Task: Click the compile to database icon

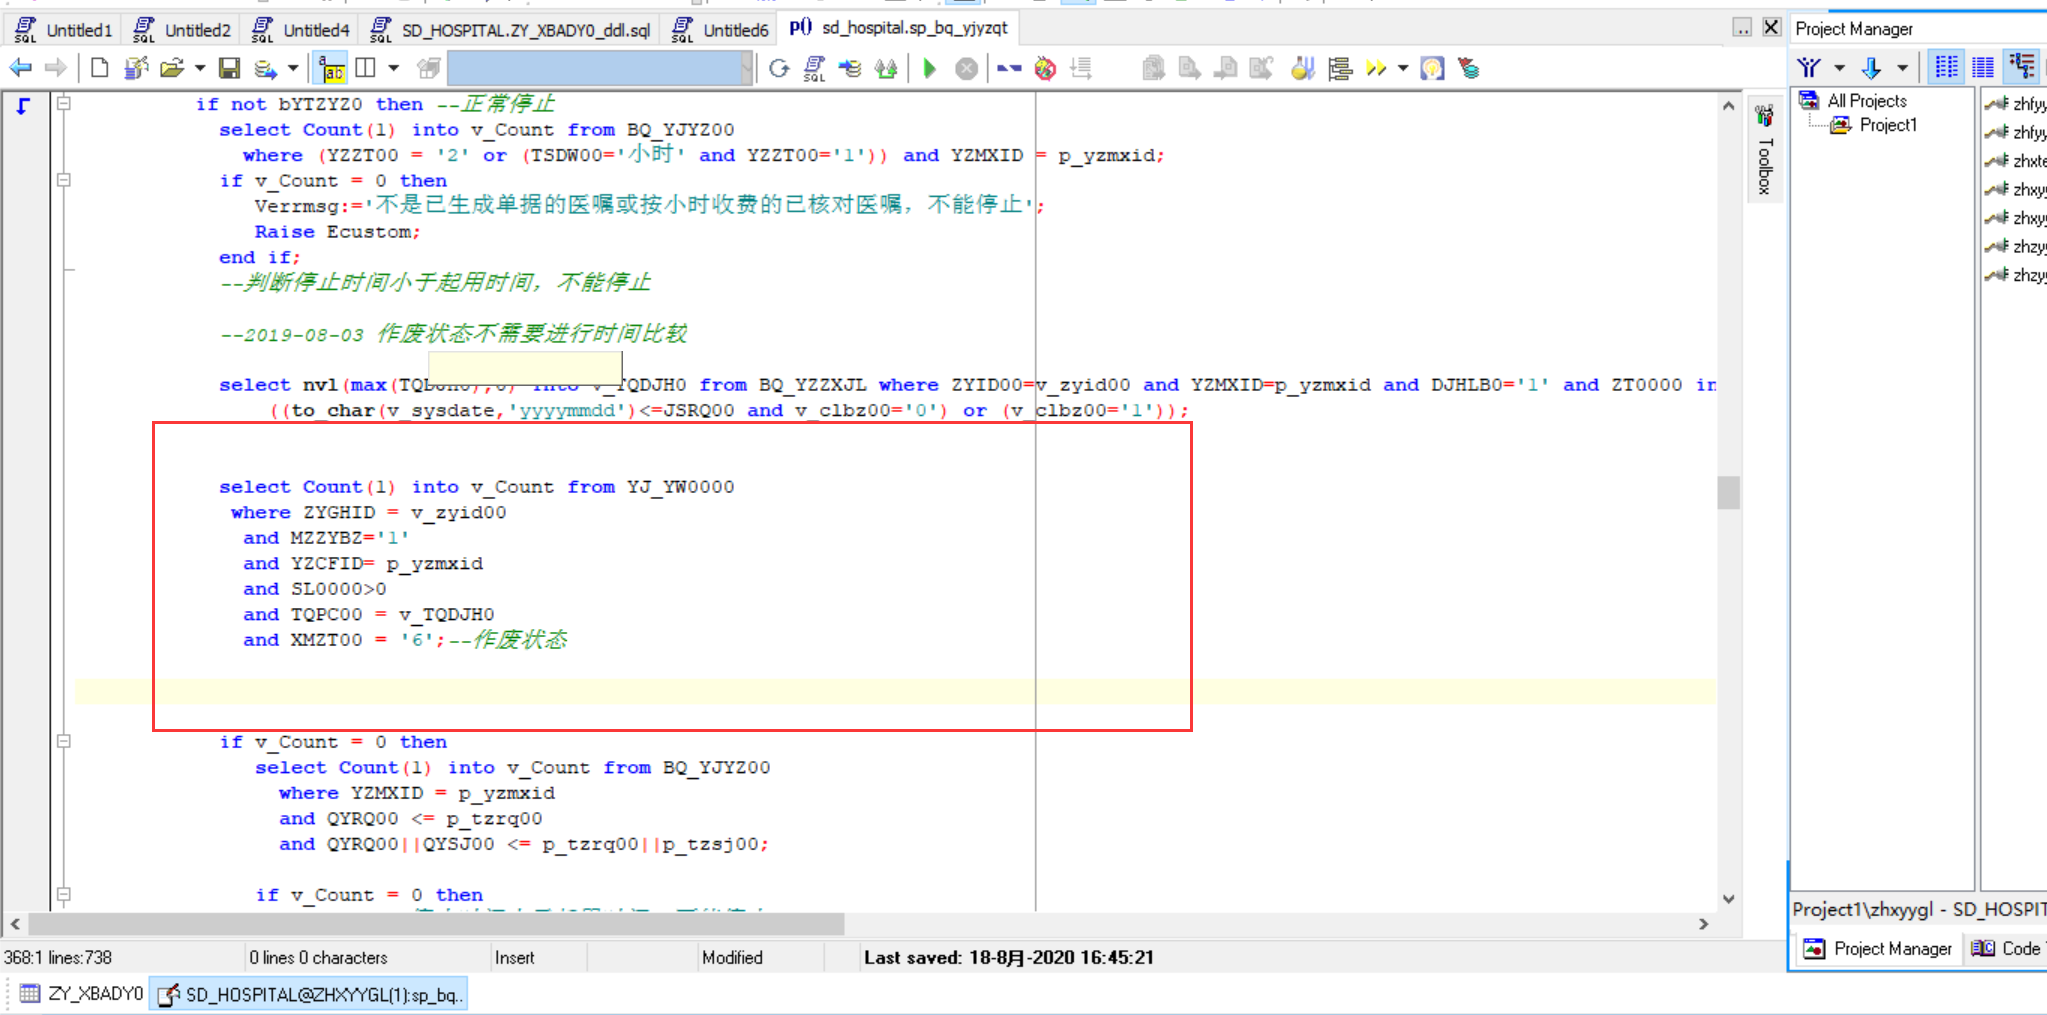Action: coord(850,68)
